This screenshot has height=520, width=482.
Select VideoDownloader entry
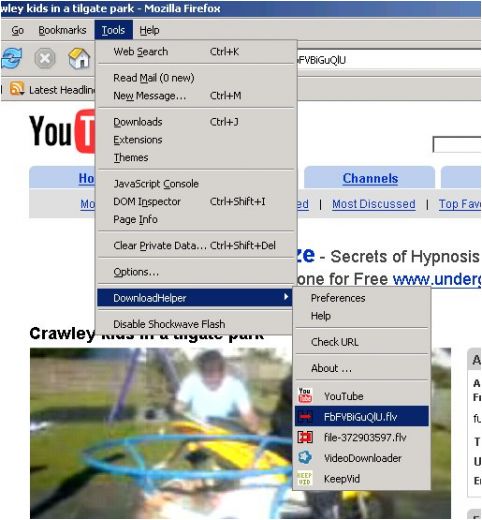pos(362,458)
